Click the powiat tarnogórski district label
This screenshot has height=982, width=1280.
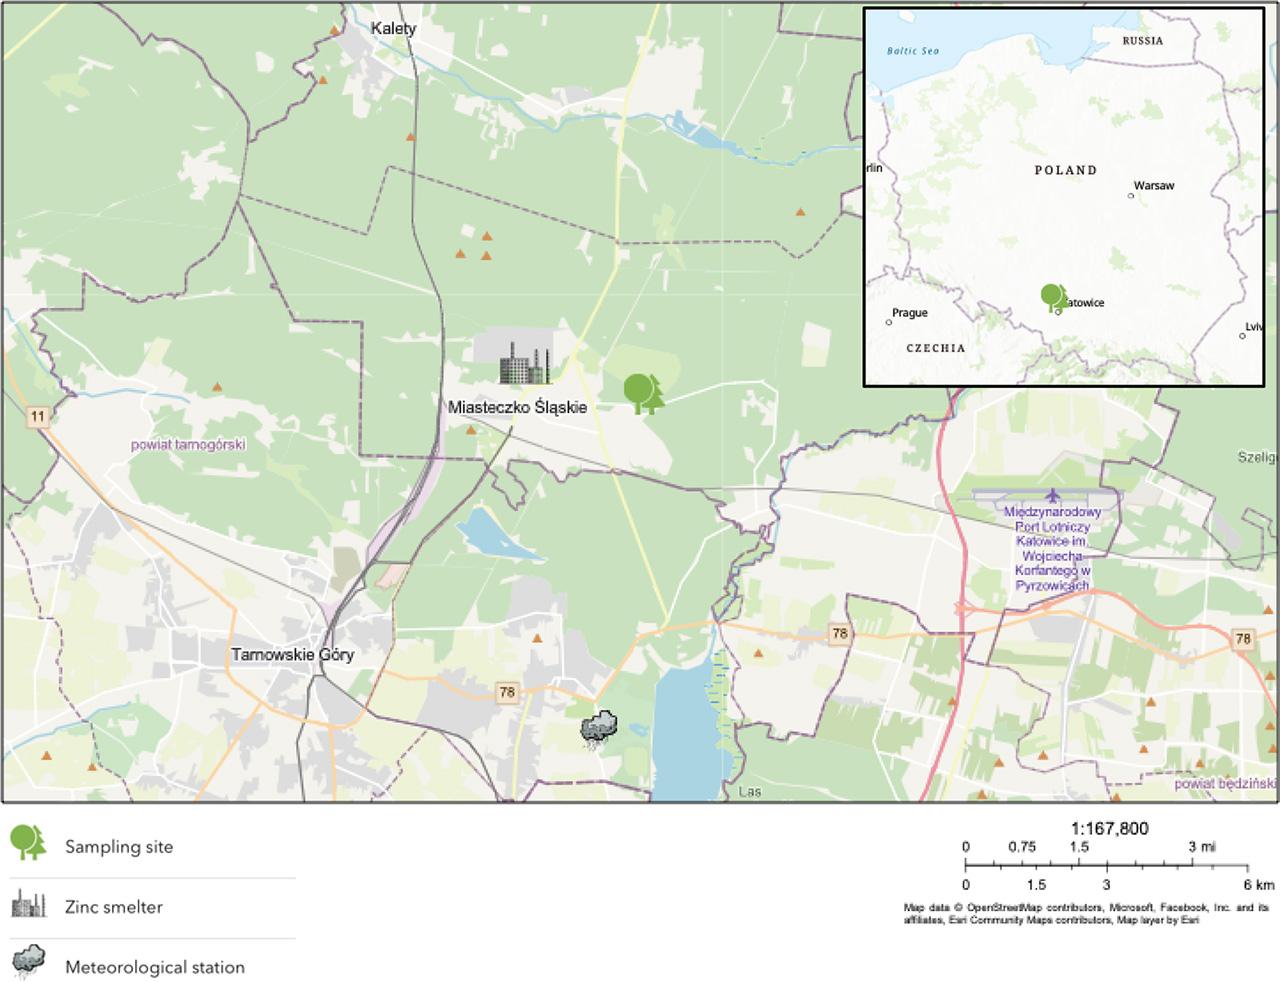188,444
